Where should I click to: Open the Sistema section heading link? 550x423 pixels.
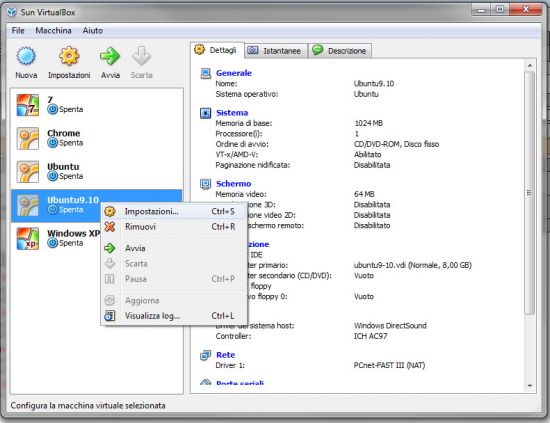tap(232, 113)
